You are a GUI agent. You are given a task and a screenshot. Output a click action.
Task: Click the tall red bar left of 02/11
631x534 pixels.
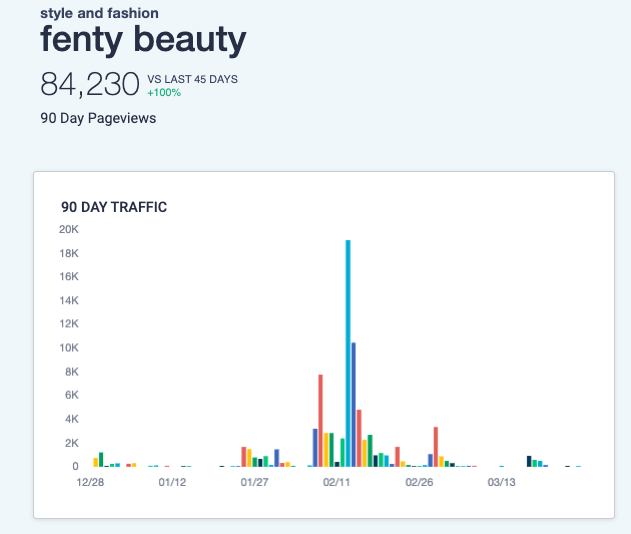[x=321, y=421]
